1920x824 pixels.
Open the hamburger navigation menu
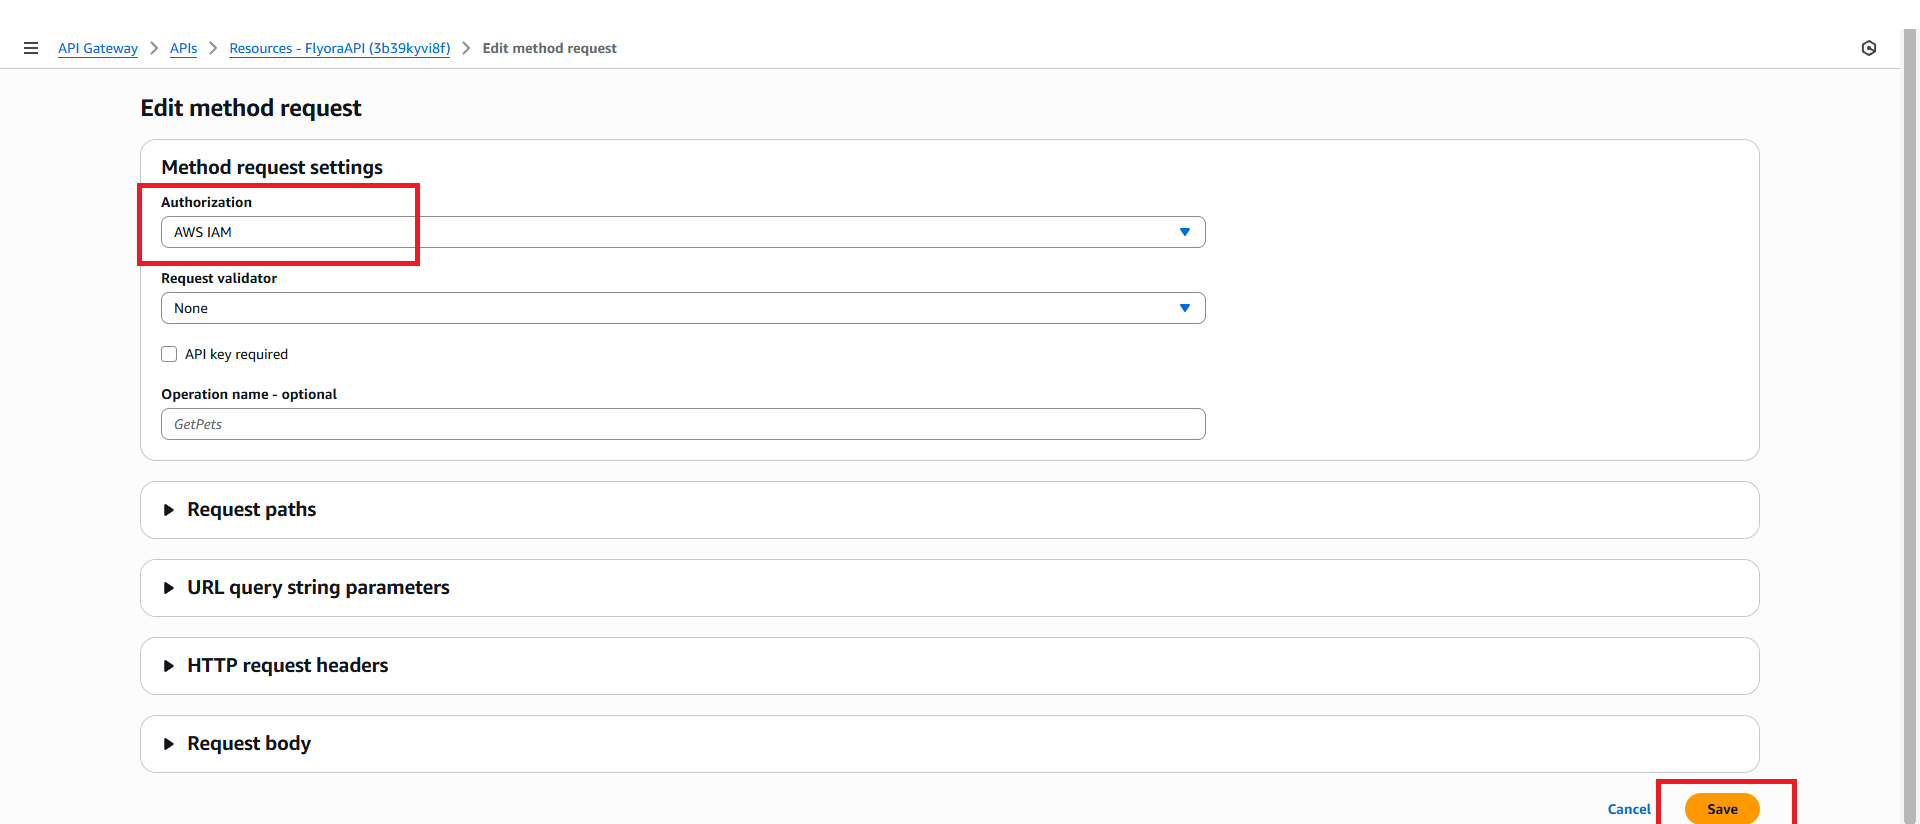coord(31,48)
